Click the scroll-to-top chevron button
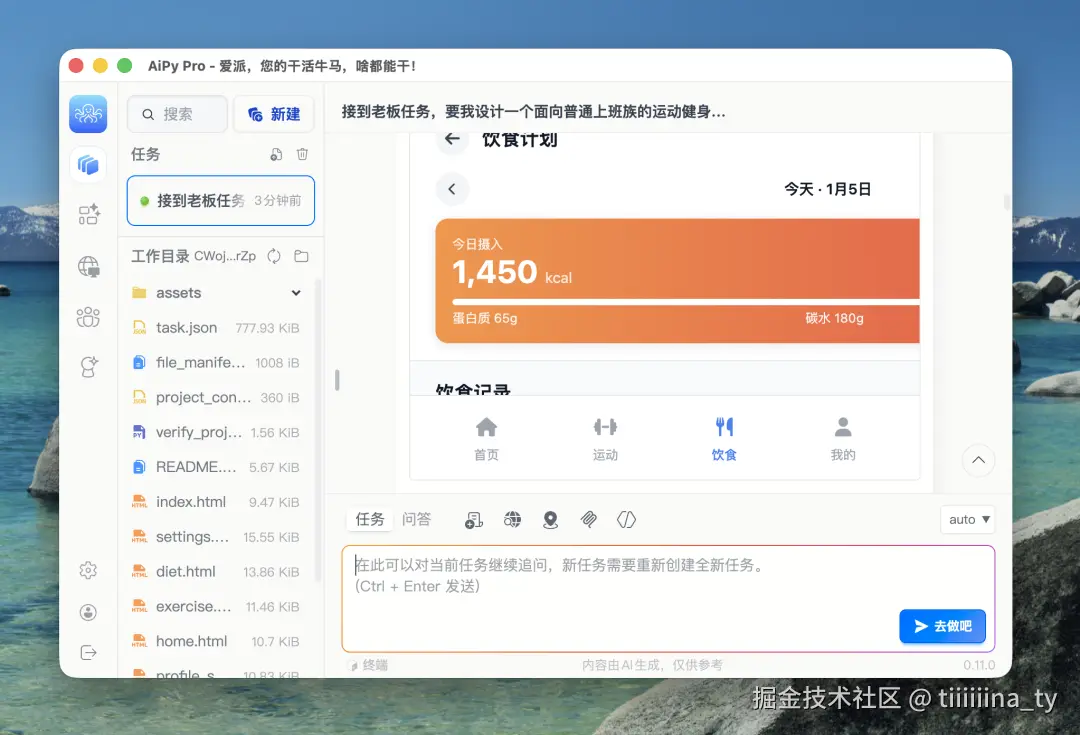 [x=978, y=460]
